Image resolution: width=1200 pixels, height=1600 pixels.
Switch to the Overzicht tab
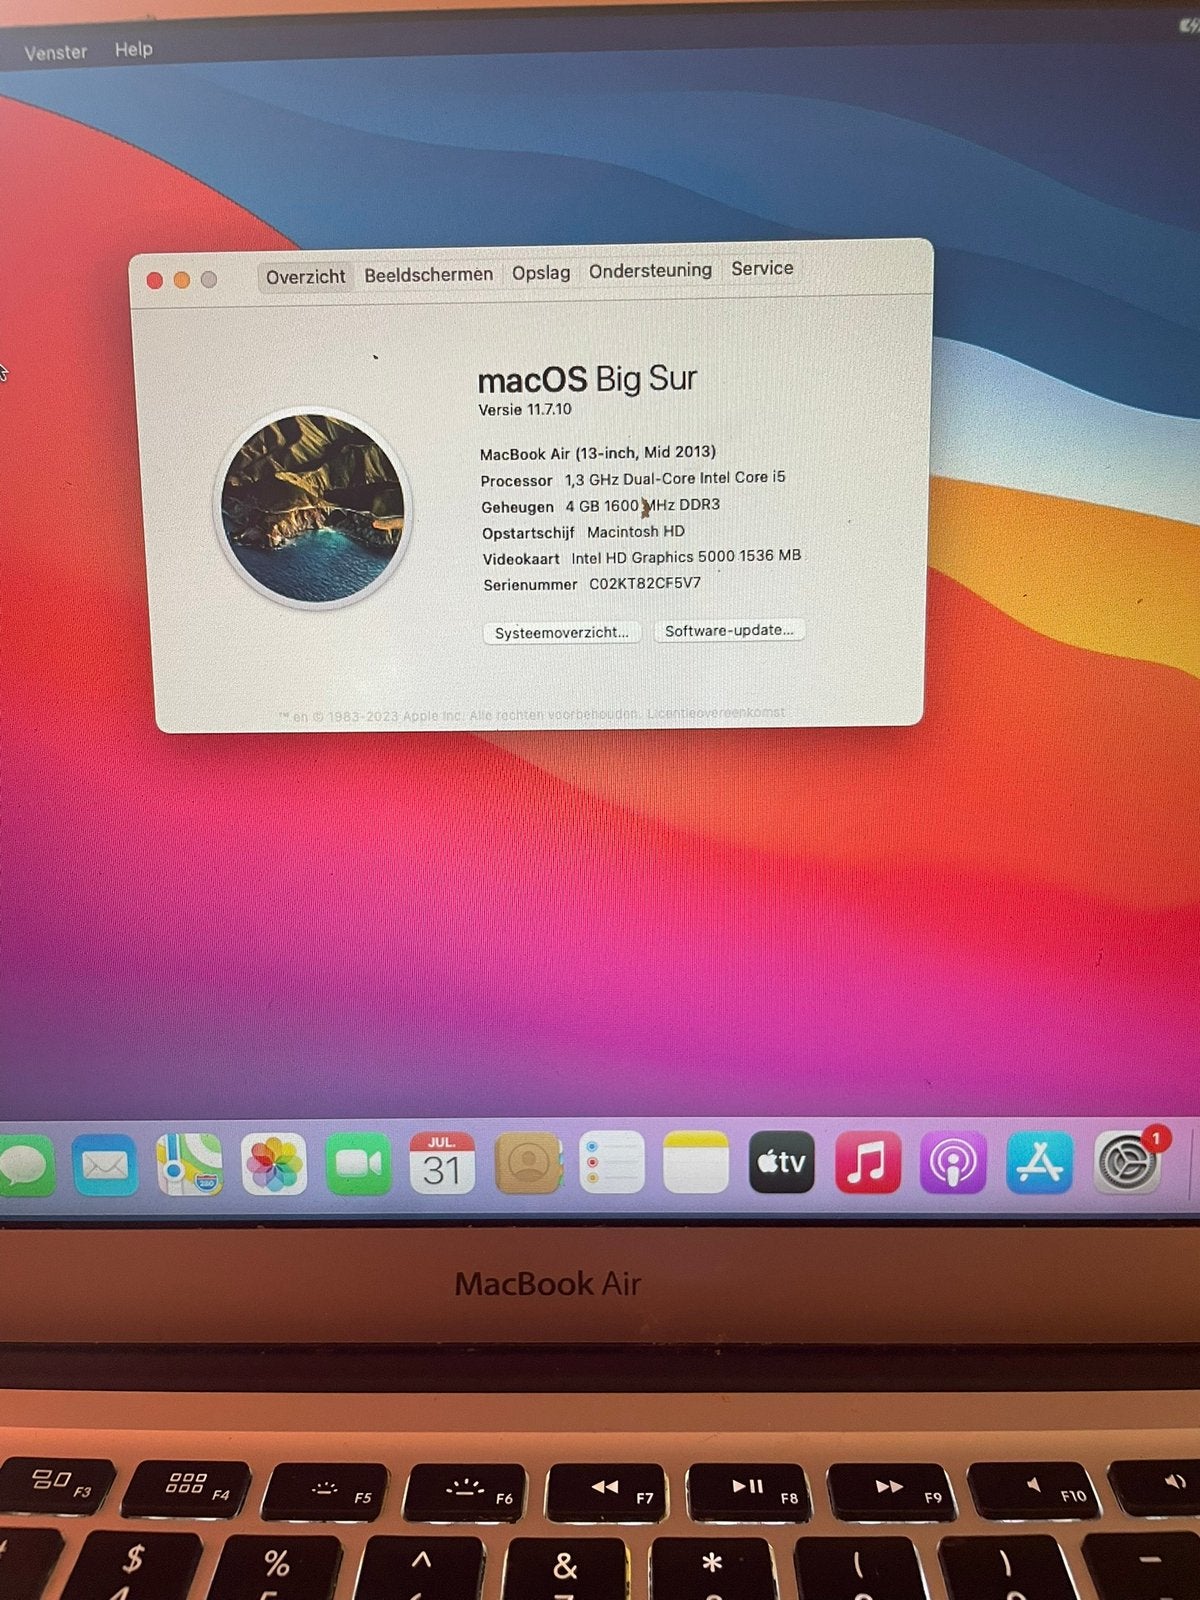[x=305, y=277]
